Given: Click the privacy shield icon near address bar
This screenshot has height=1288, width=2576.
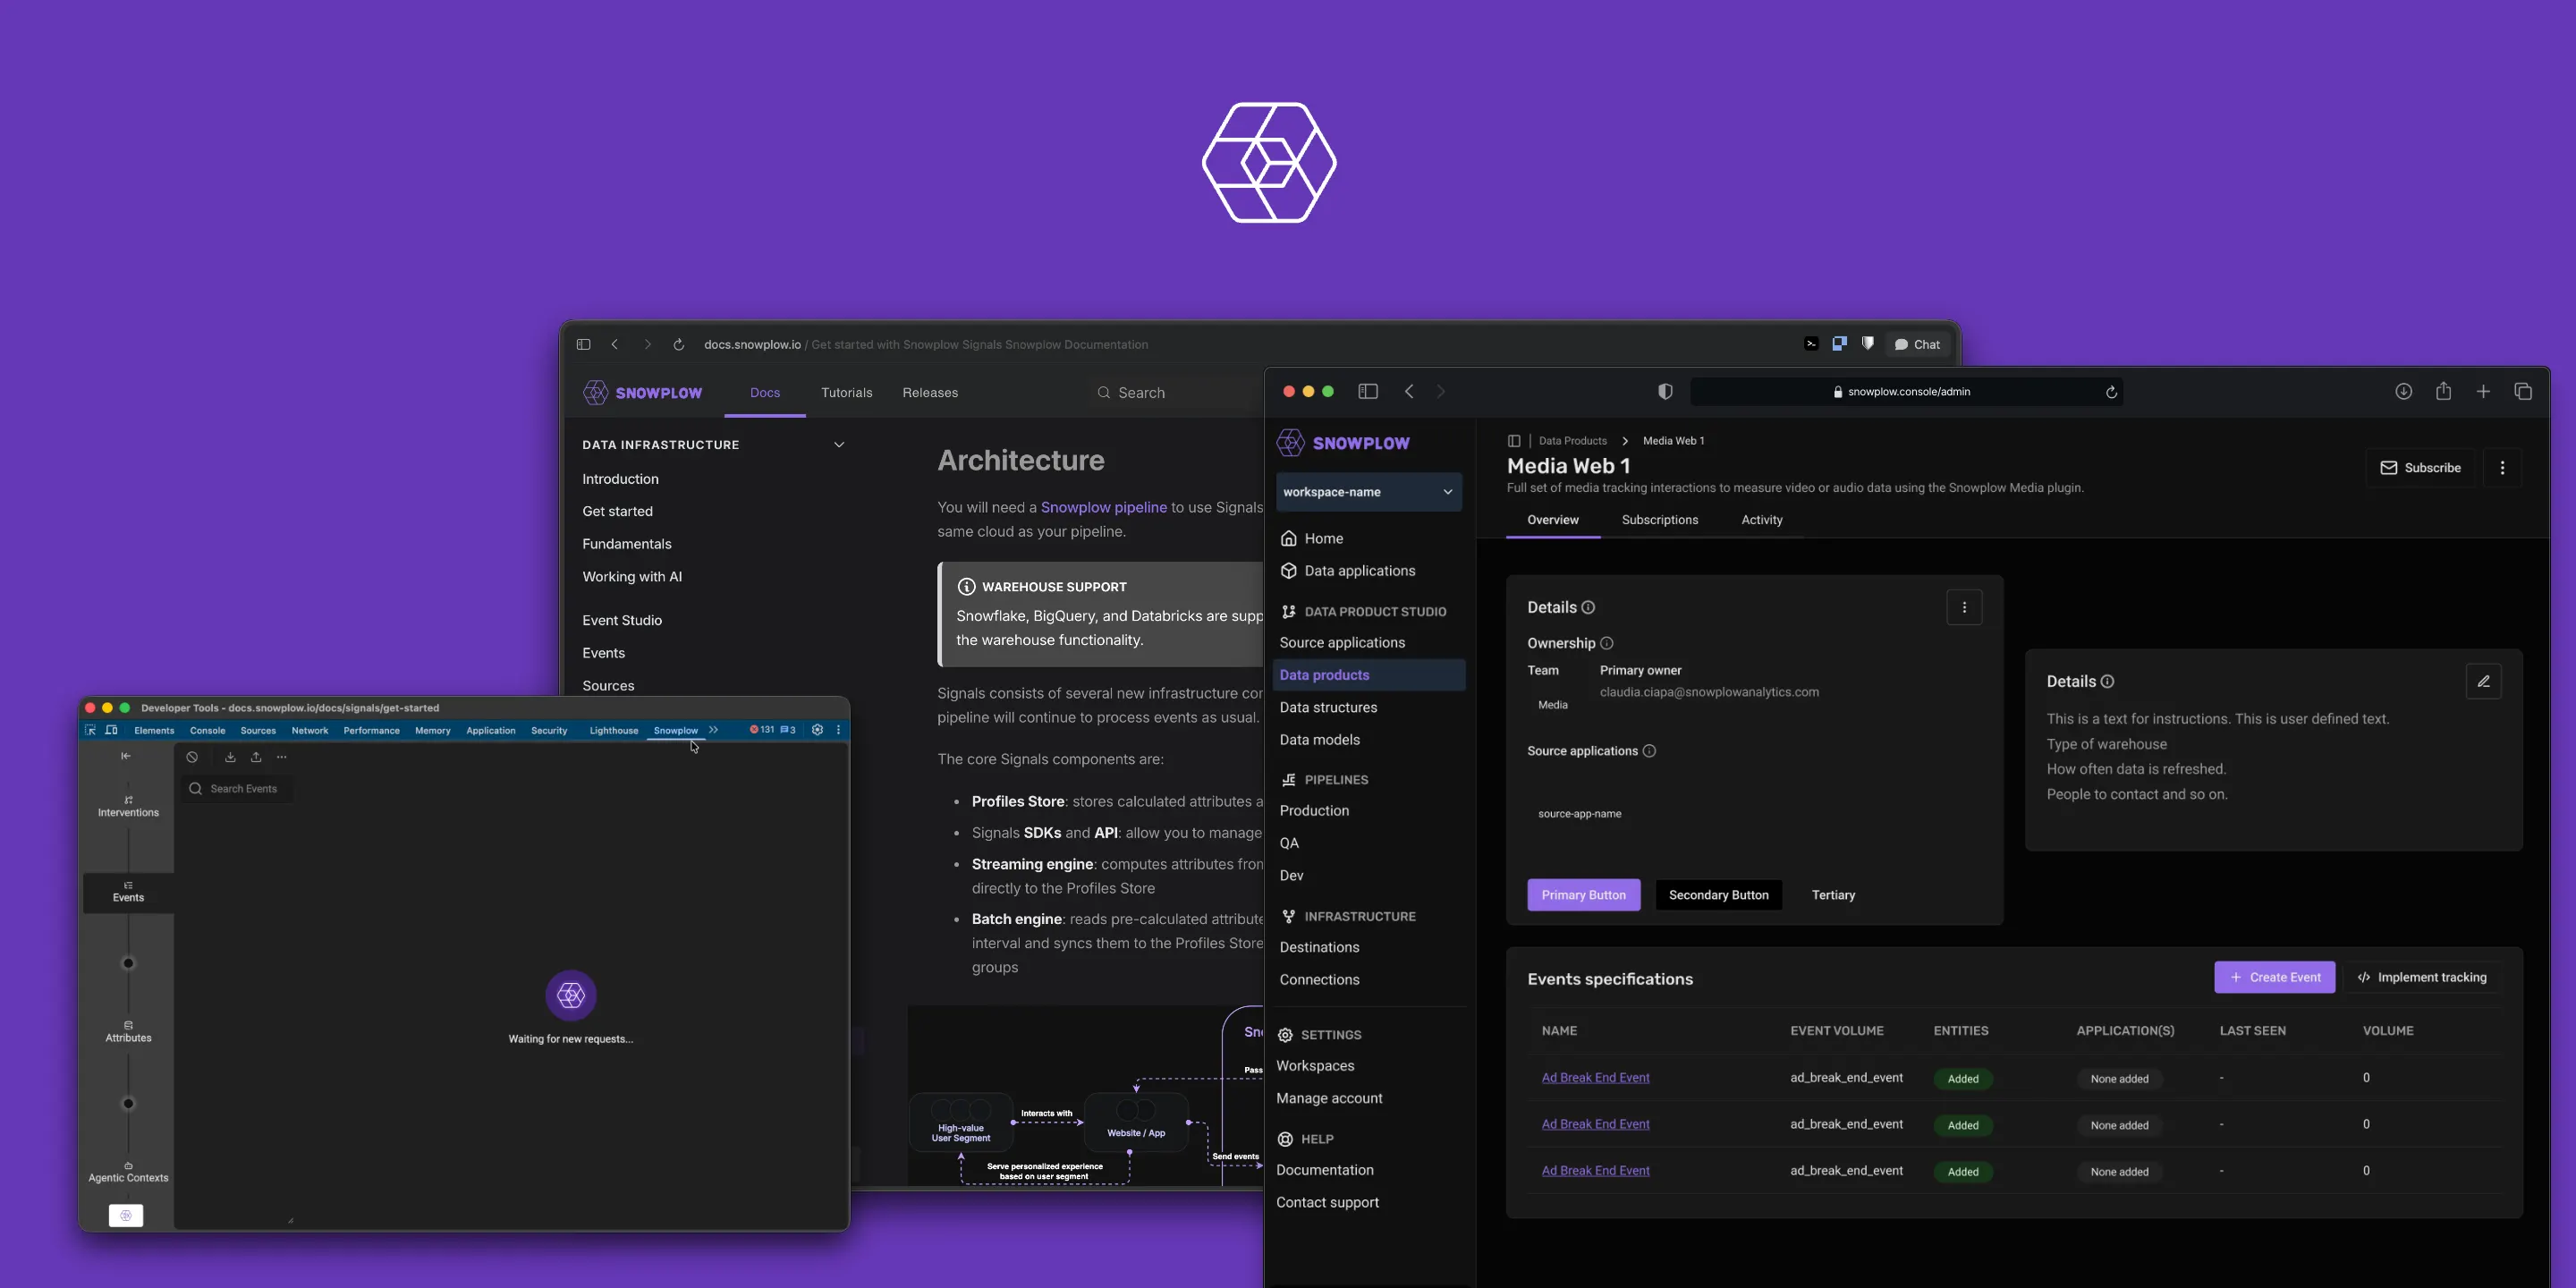Looking at the screenshot, I should (x=1665, y=392).
